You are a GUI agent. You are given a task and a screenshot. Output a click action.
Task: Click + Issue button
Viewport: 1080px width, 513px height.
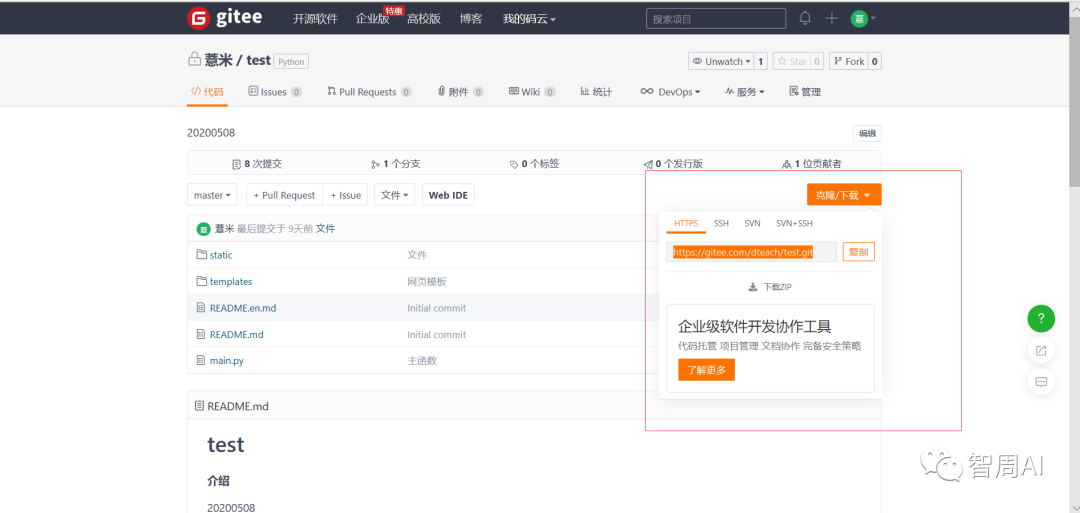(345, 195)
